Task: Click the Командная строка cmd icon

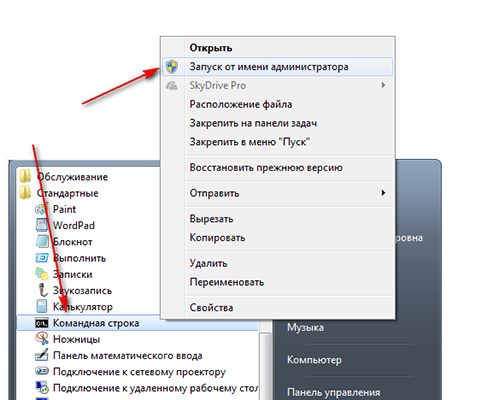Action: coord(42,323)
